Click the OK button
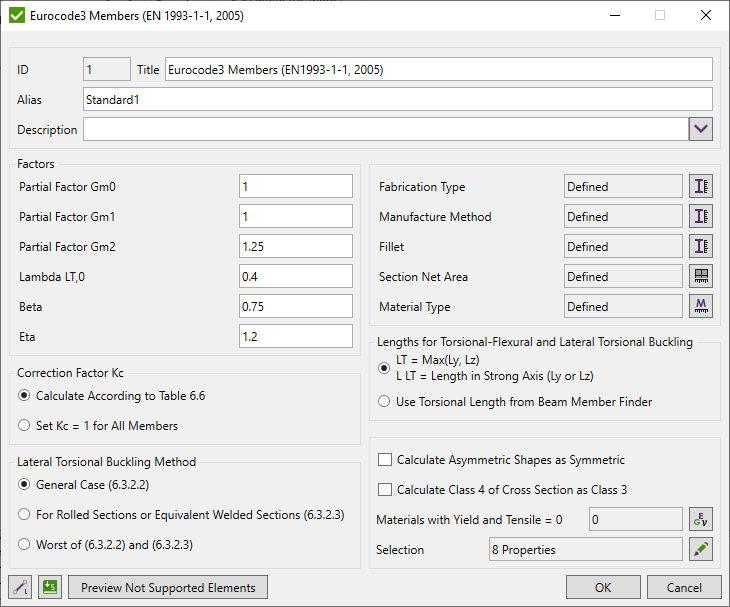This screenshot has width=730, height=607. pos(603,587)
